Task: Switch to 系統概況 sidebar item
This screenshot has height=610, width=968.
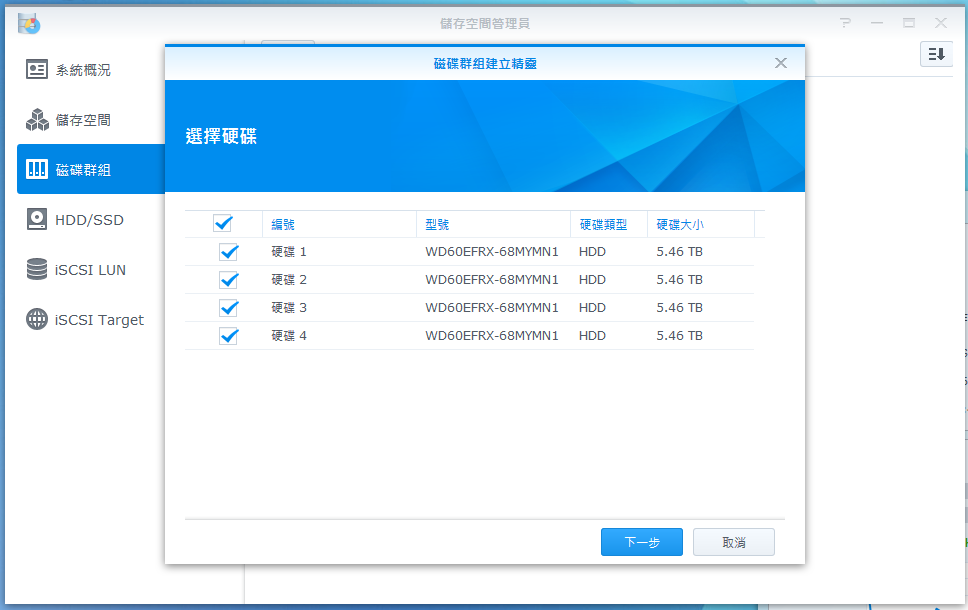Action: [x=91, y=69]
